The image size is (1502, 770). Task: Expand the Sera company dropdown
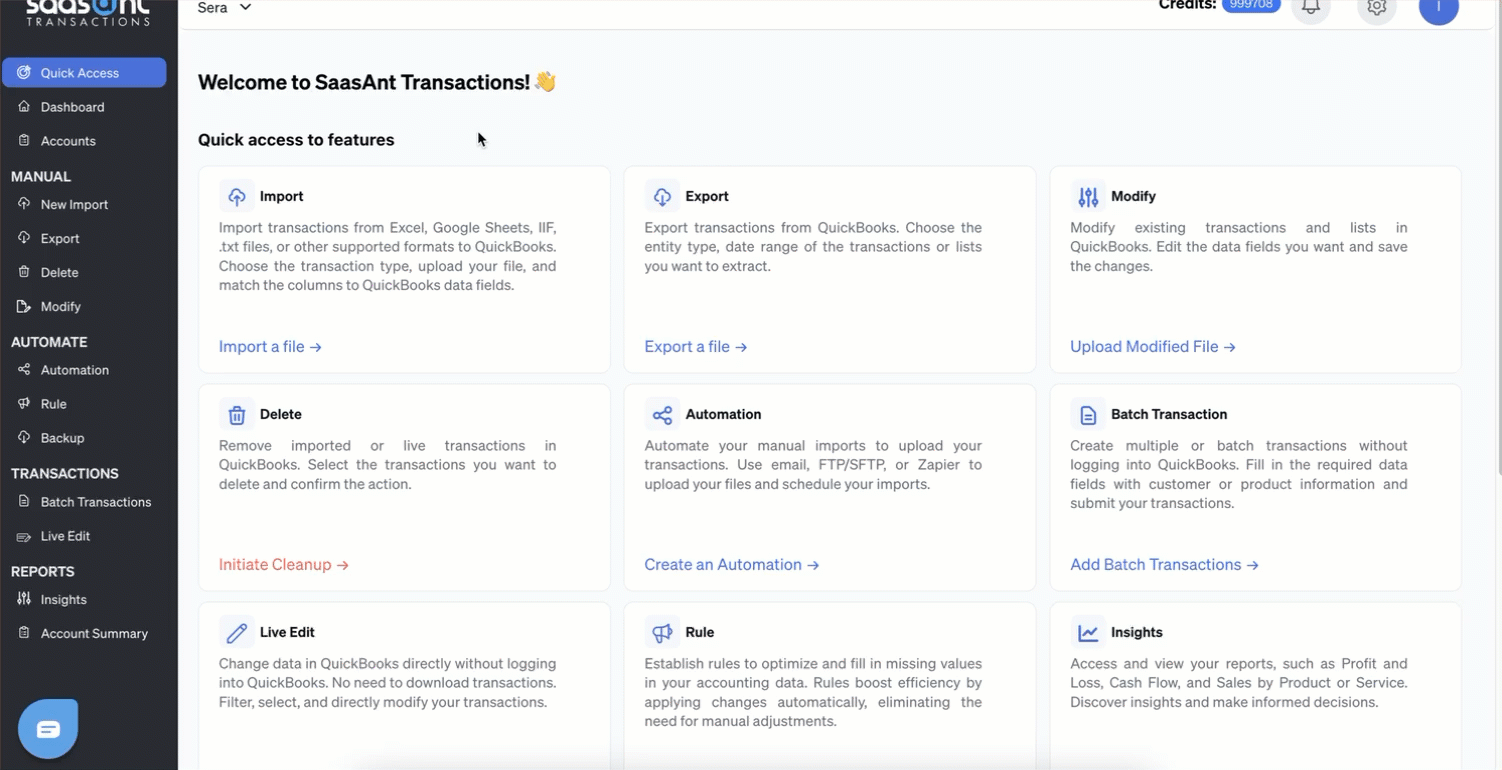(224, 8)
